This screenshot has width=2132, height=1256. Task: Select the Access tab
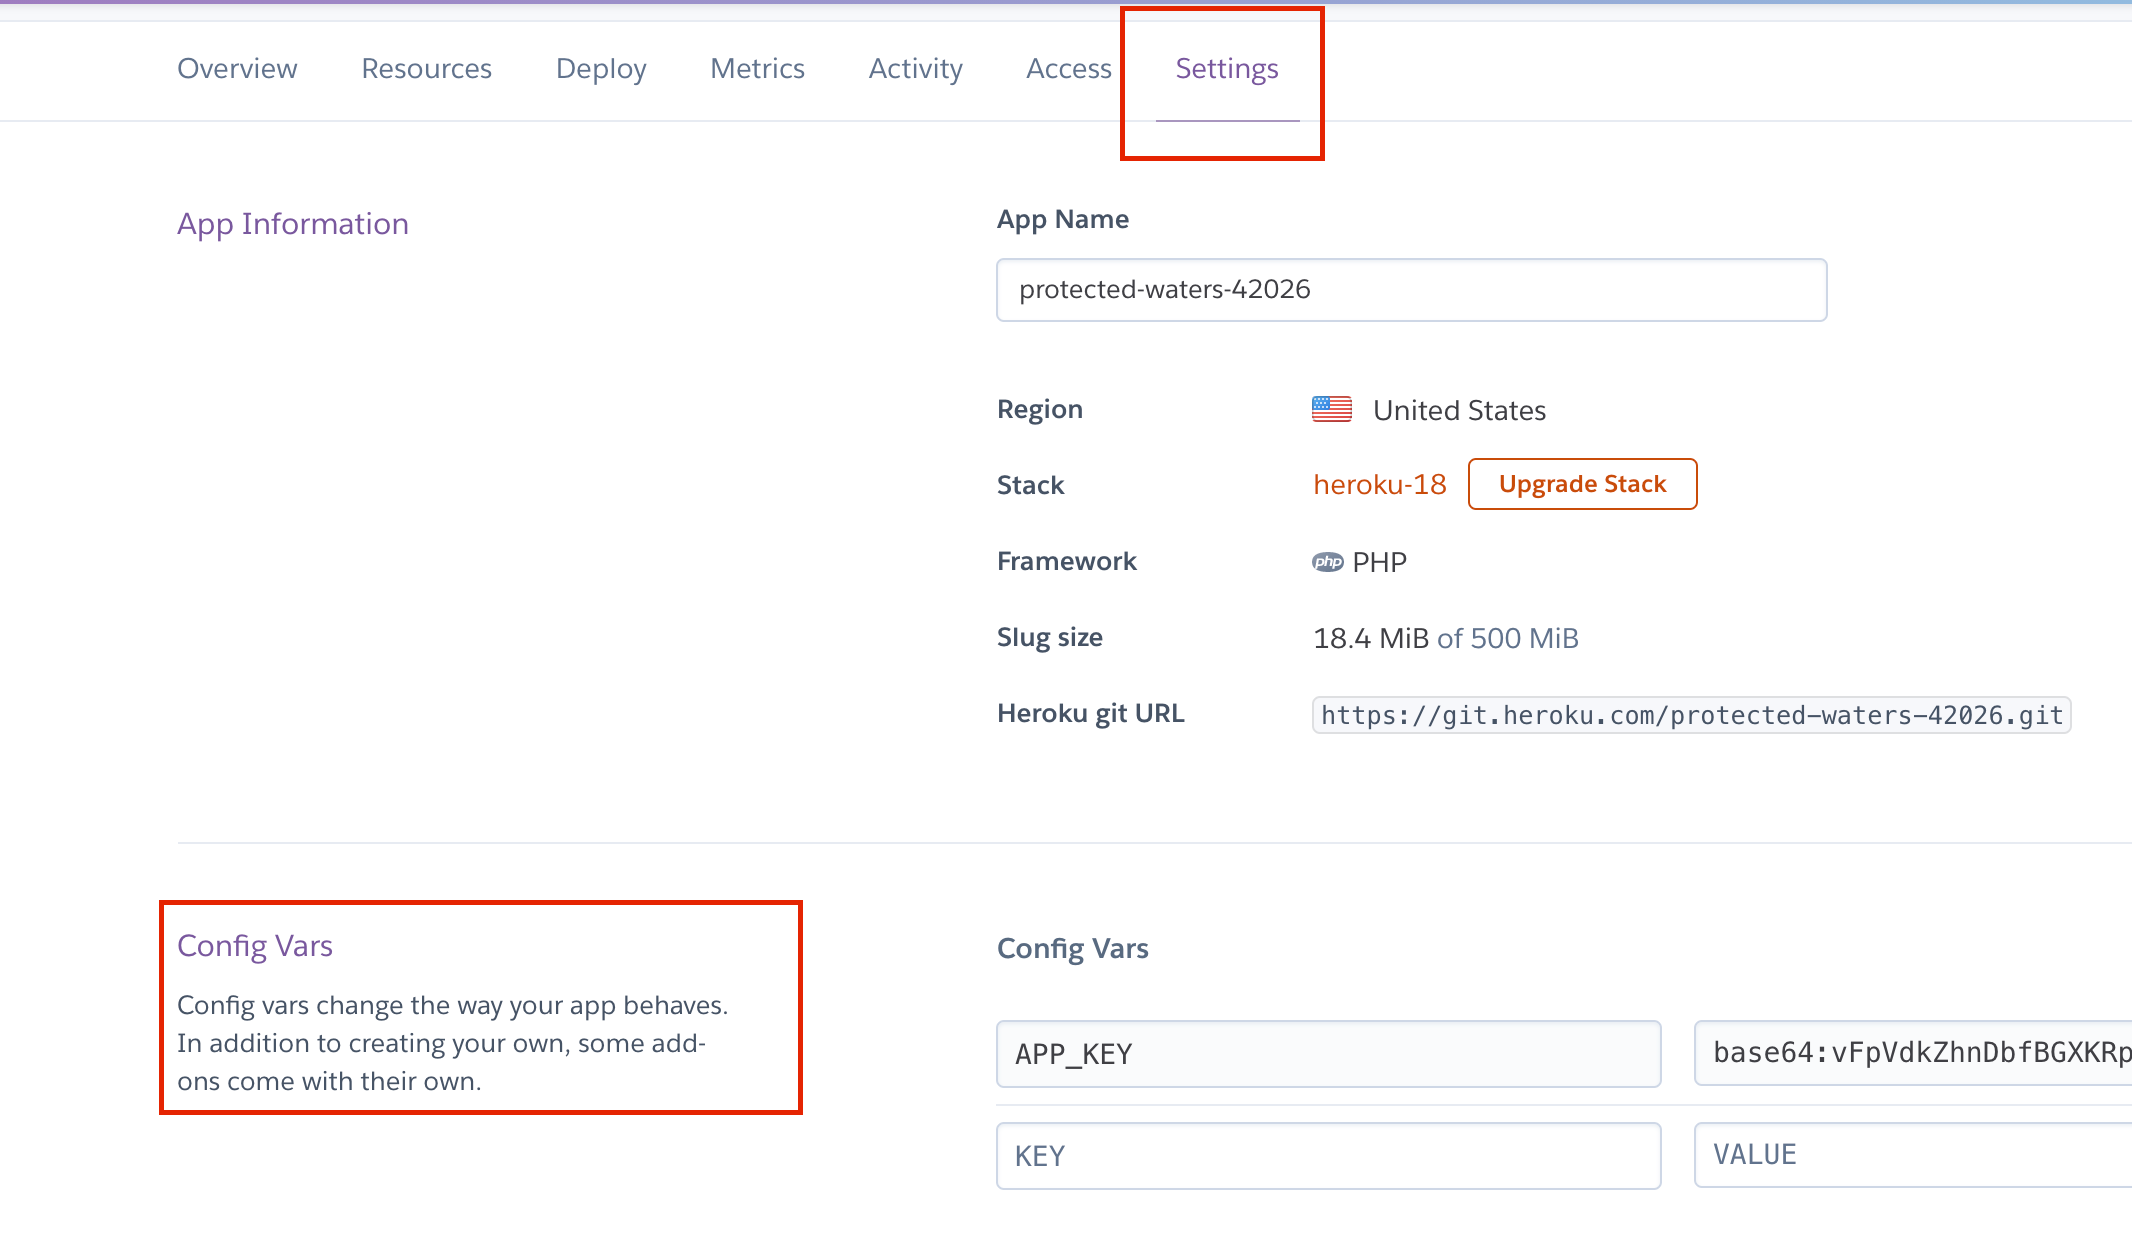click(1068, 68)
